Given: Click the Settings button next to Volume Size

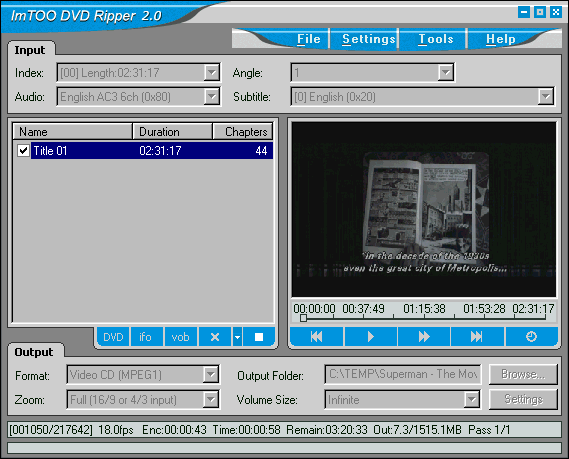Looking at the screenshot, I should 523,399.
